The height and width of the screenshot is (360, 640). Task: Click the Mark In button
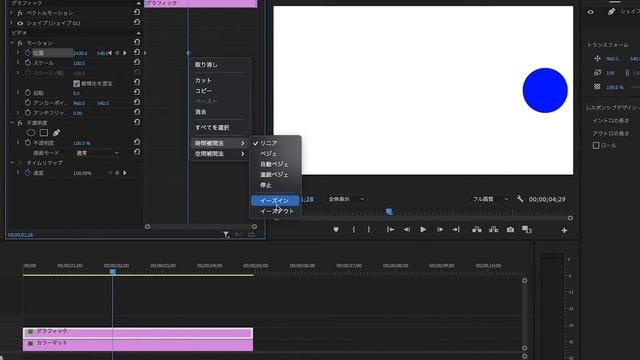coord(353,230)
